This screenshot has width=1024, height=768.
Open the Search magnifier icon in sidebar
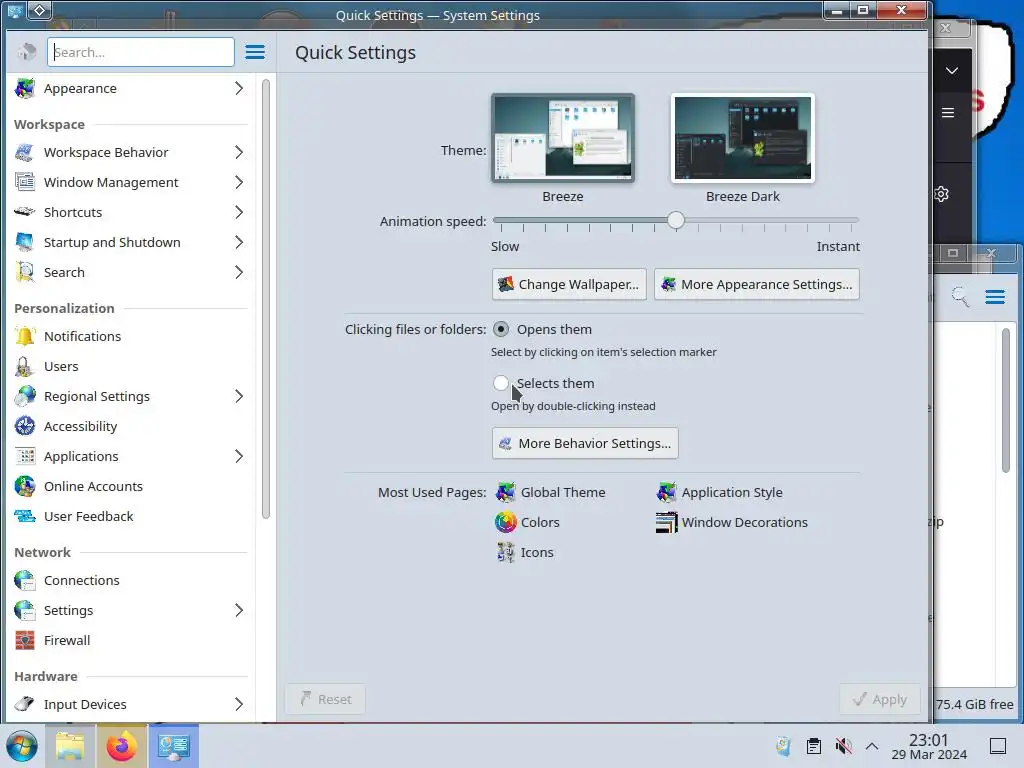[25, 272]
